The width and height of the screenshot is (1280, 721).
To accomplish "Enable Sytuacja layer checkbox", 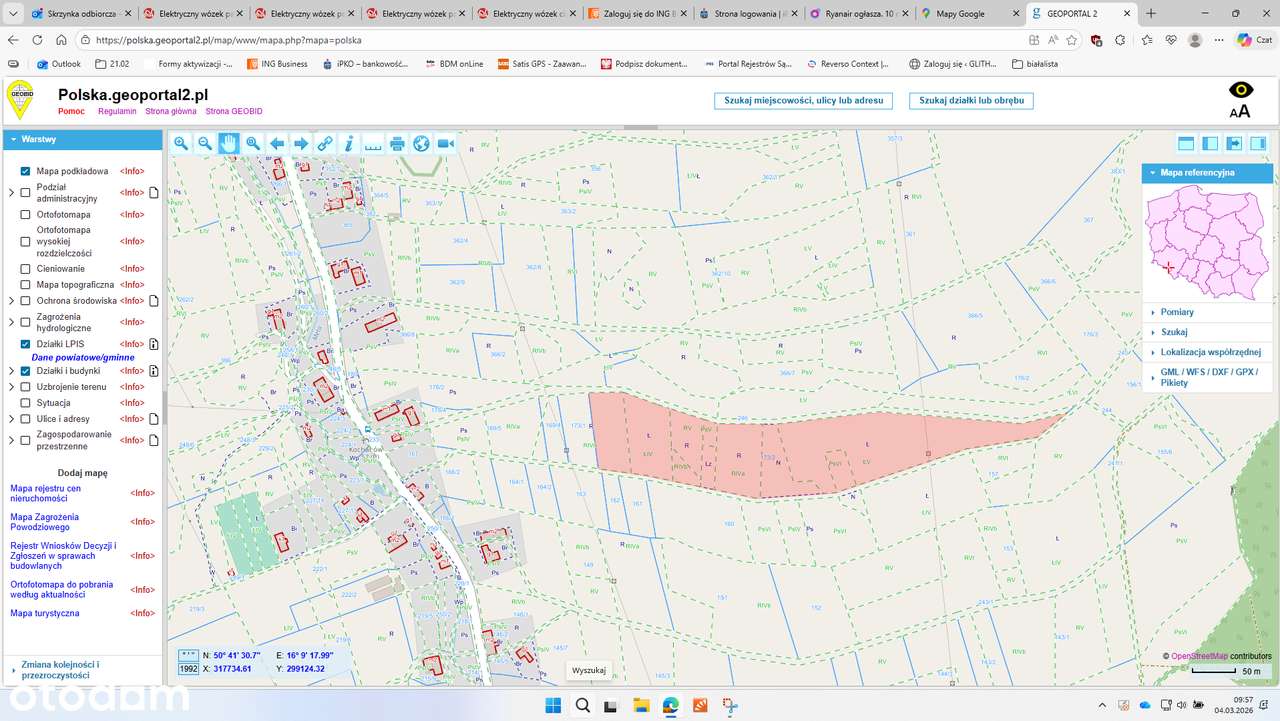I will [x=26, y=403].
